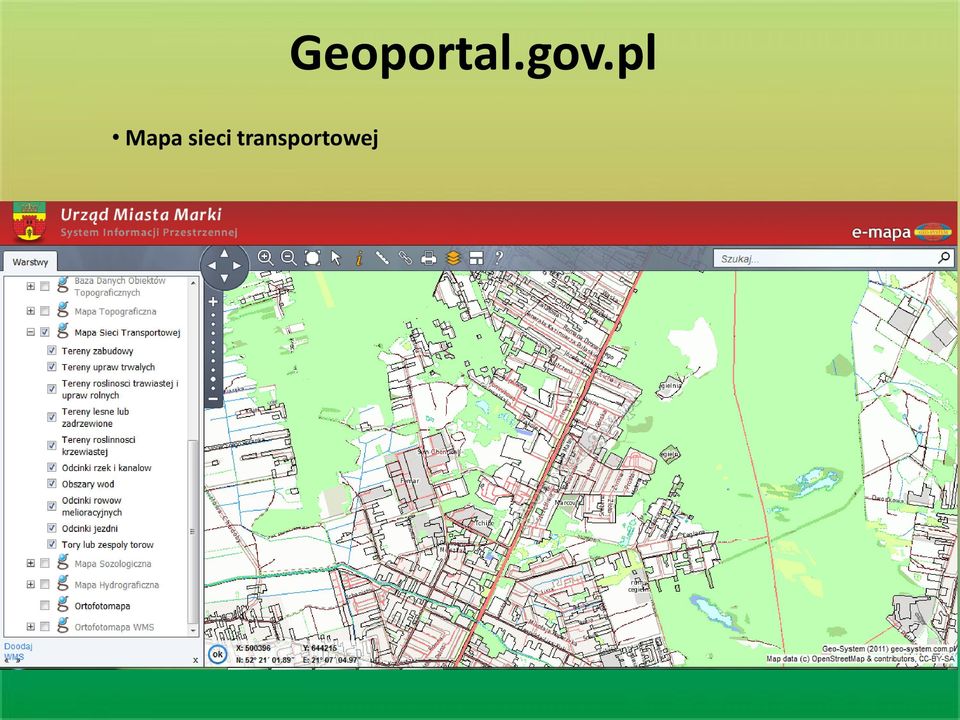Click the X: 500396 coordinate readout

[253, 648]
